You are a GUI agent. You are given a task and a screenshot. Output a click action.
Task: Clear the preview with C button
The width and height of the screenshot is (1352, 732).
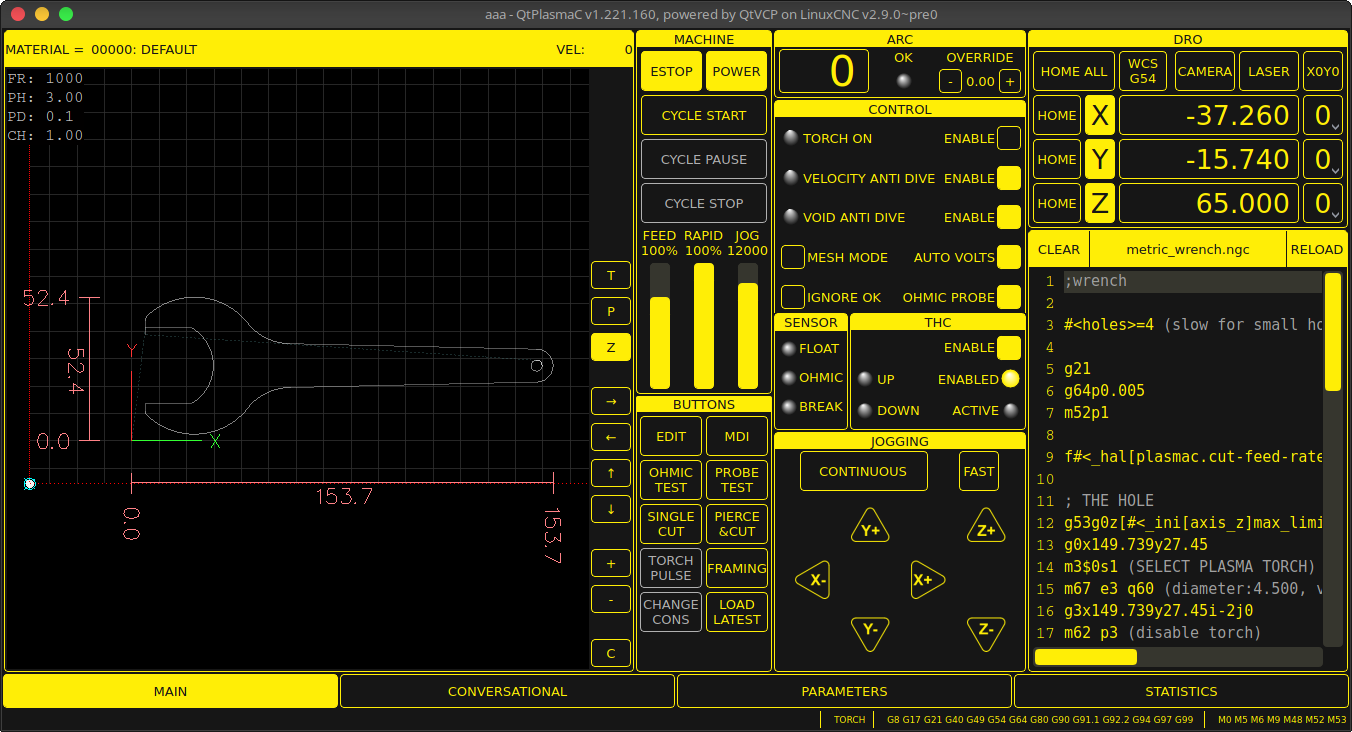point(611,653)
